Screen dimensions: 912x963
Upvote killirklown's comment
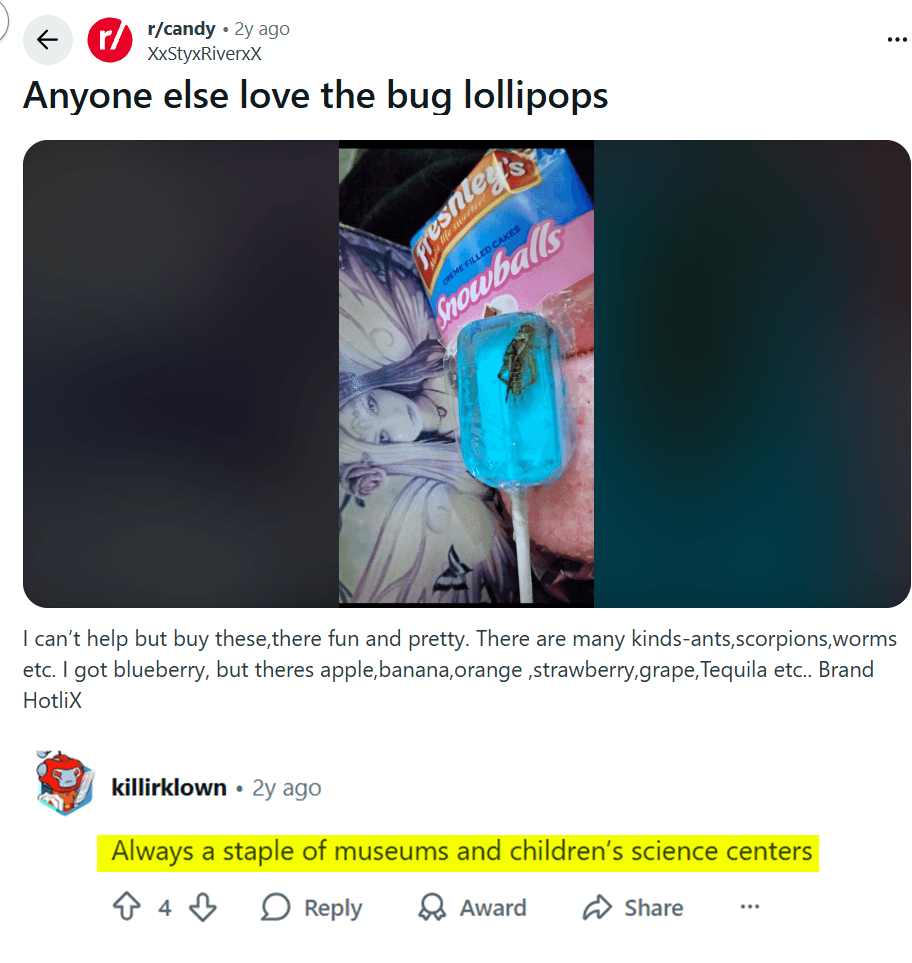point(127,906)
